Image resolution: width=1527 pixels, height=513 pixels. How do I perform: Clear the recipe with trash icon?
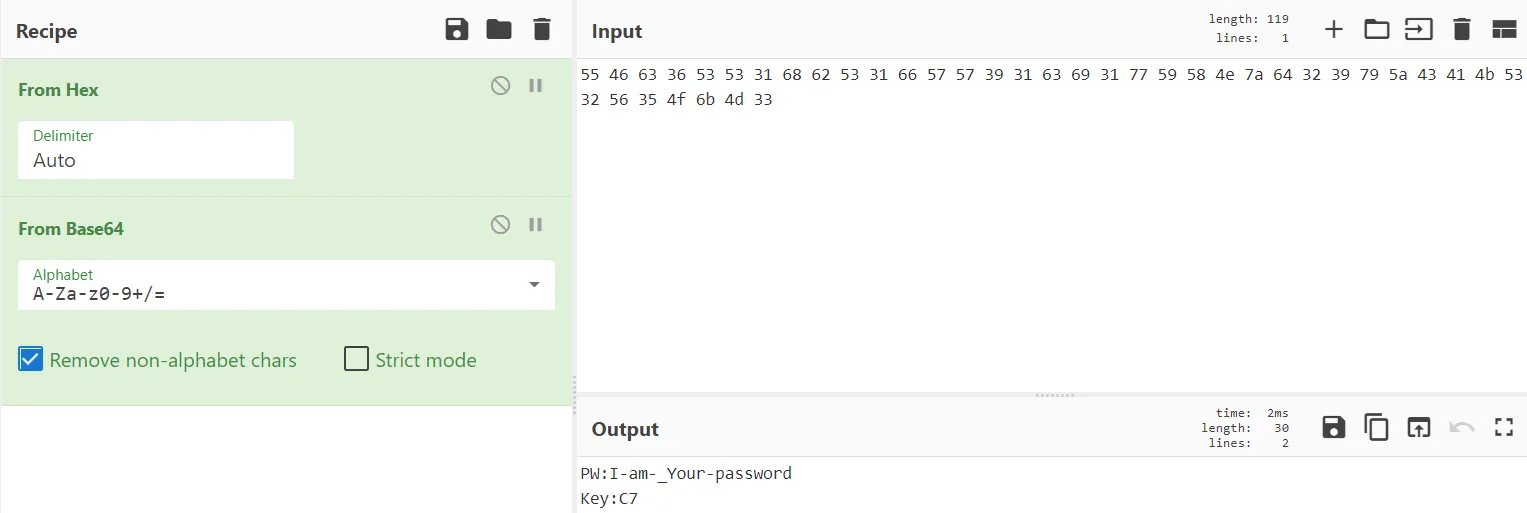pos(542,30)
